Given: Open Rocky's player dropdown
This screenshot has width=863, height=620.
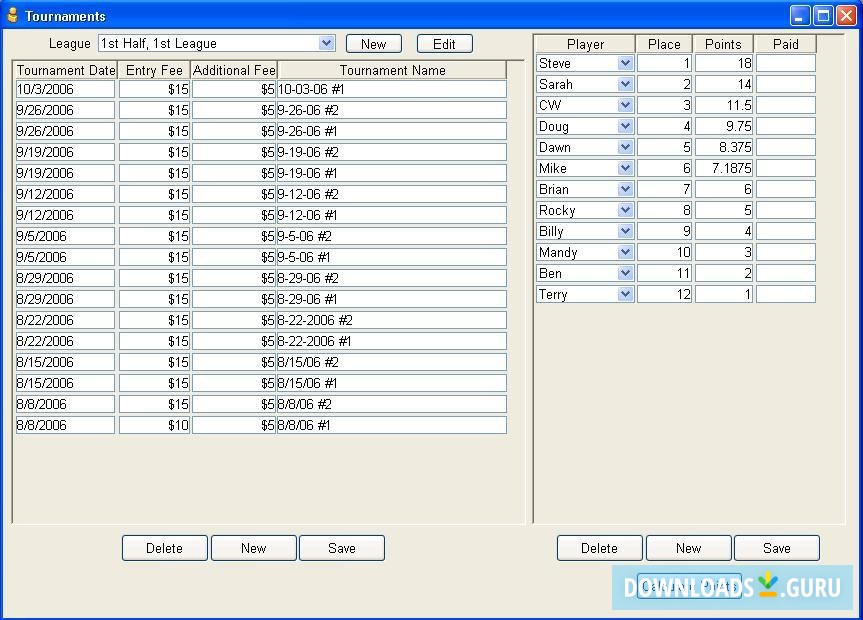Looking at the screenshot, I should pyautogui.click(x=625, y=210).
